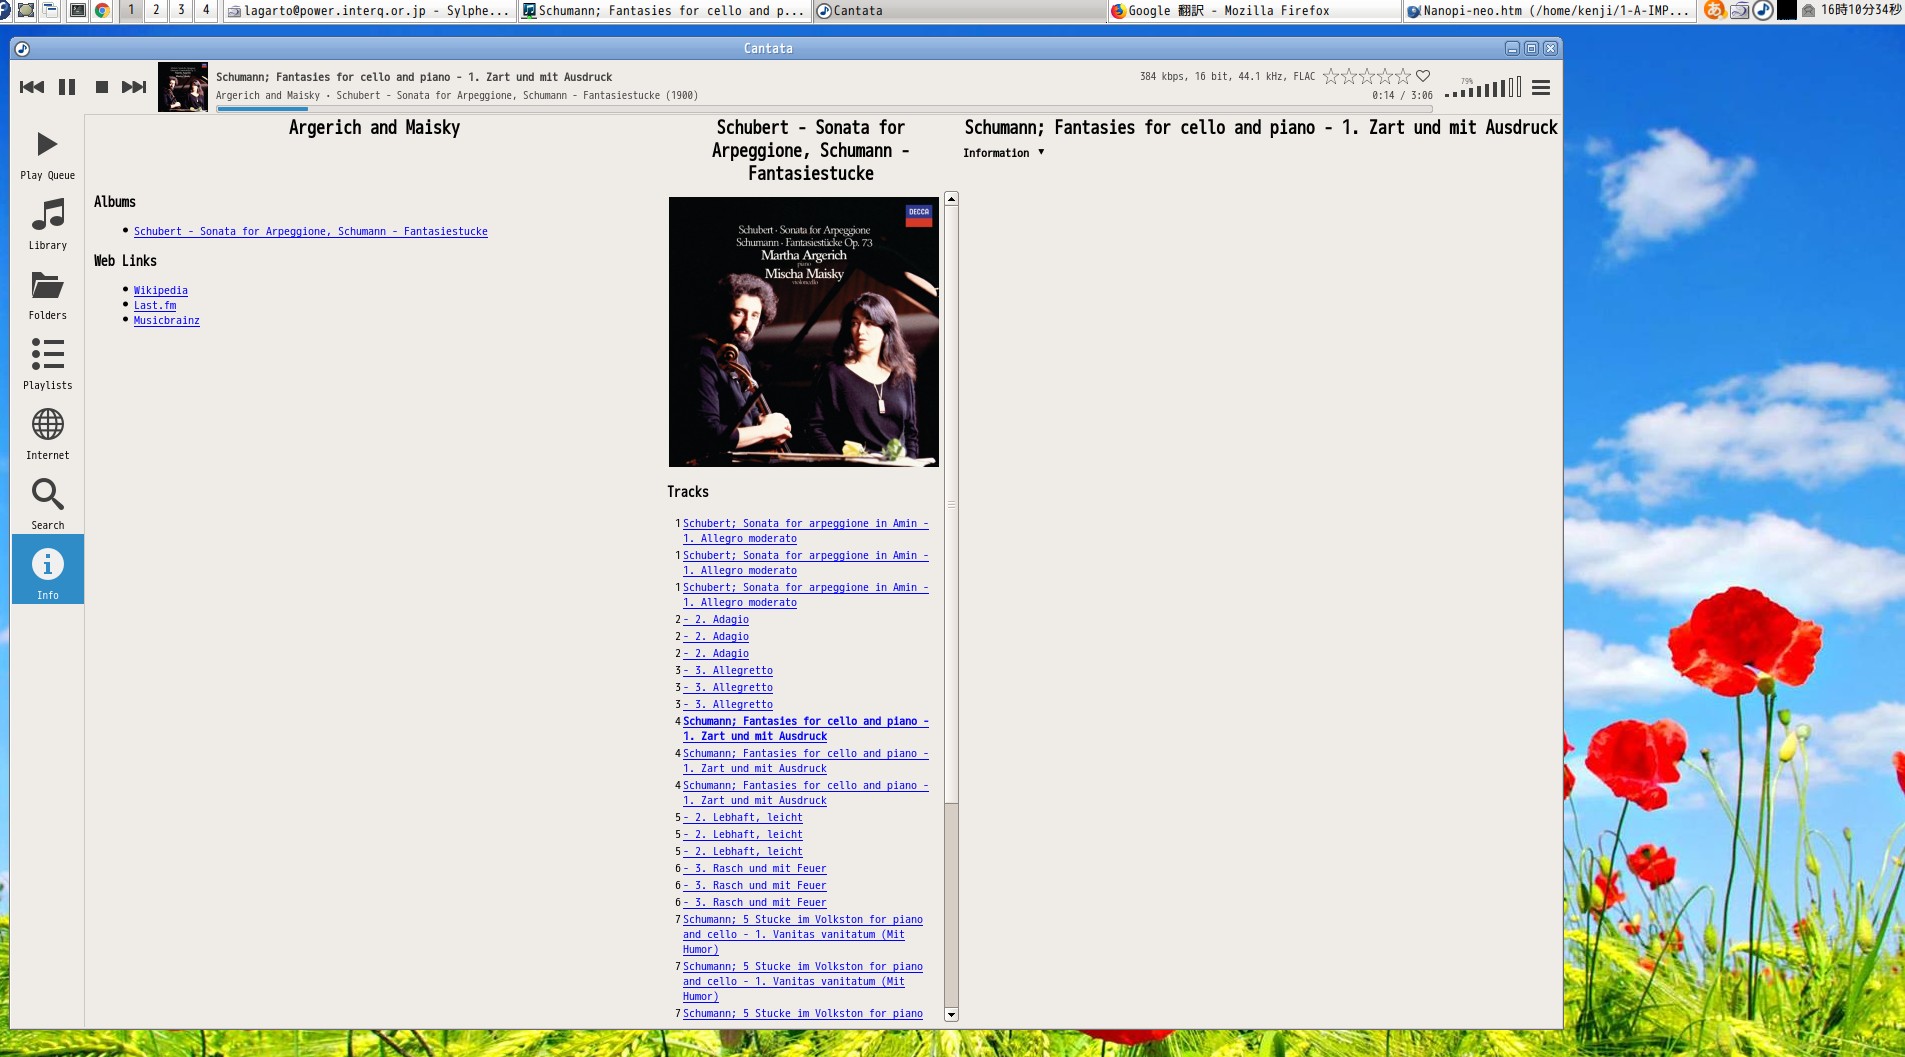Open the Wikipedia web link
The image size is (1905, 1057).
click(160, 290)
